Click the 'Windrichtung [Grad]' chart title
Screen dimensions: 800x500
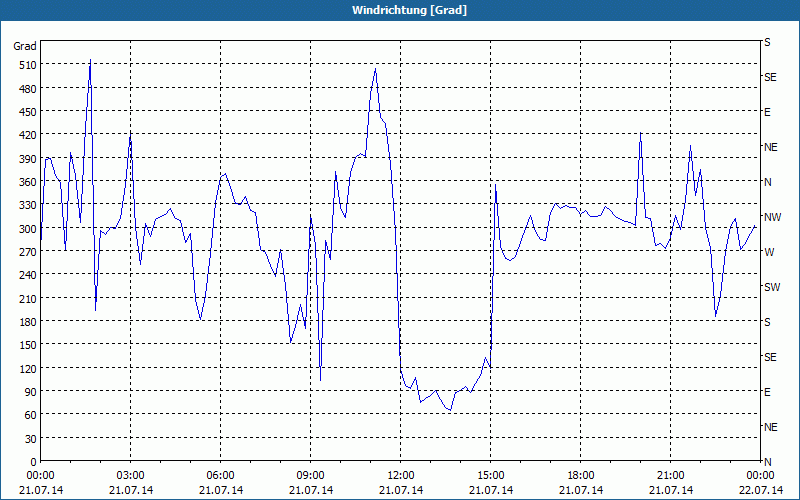click(x=409, y=10)
